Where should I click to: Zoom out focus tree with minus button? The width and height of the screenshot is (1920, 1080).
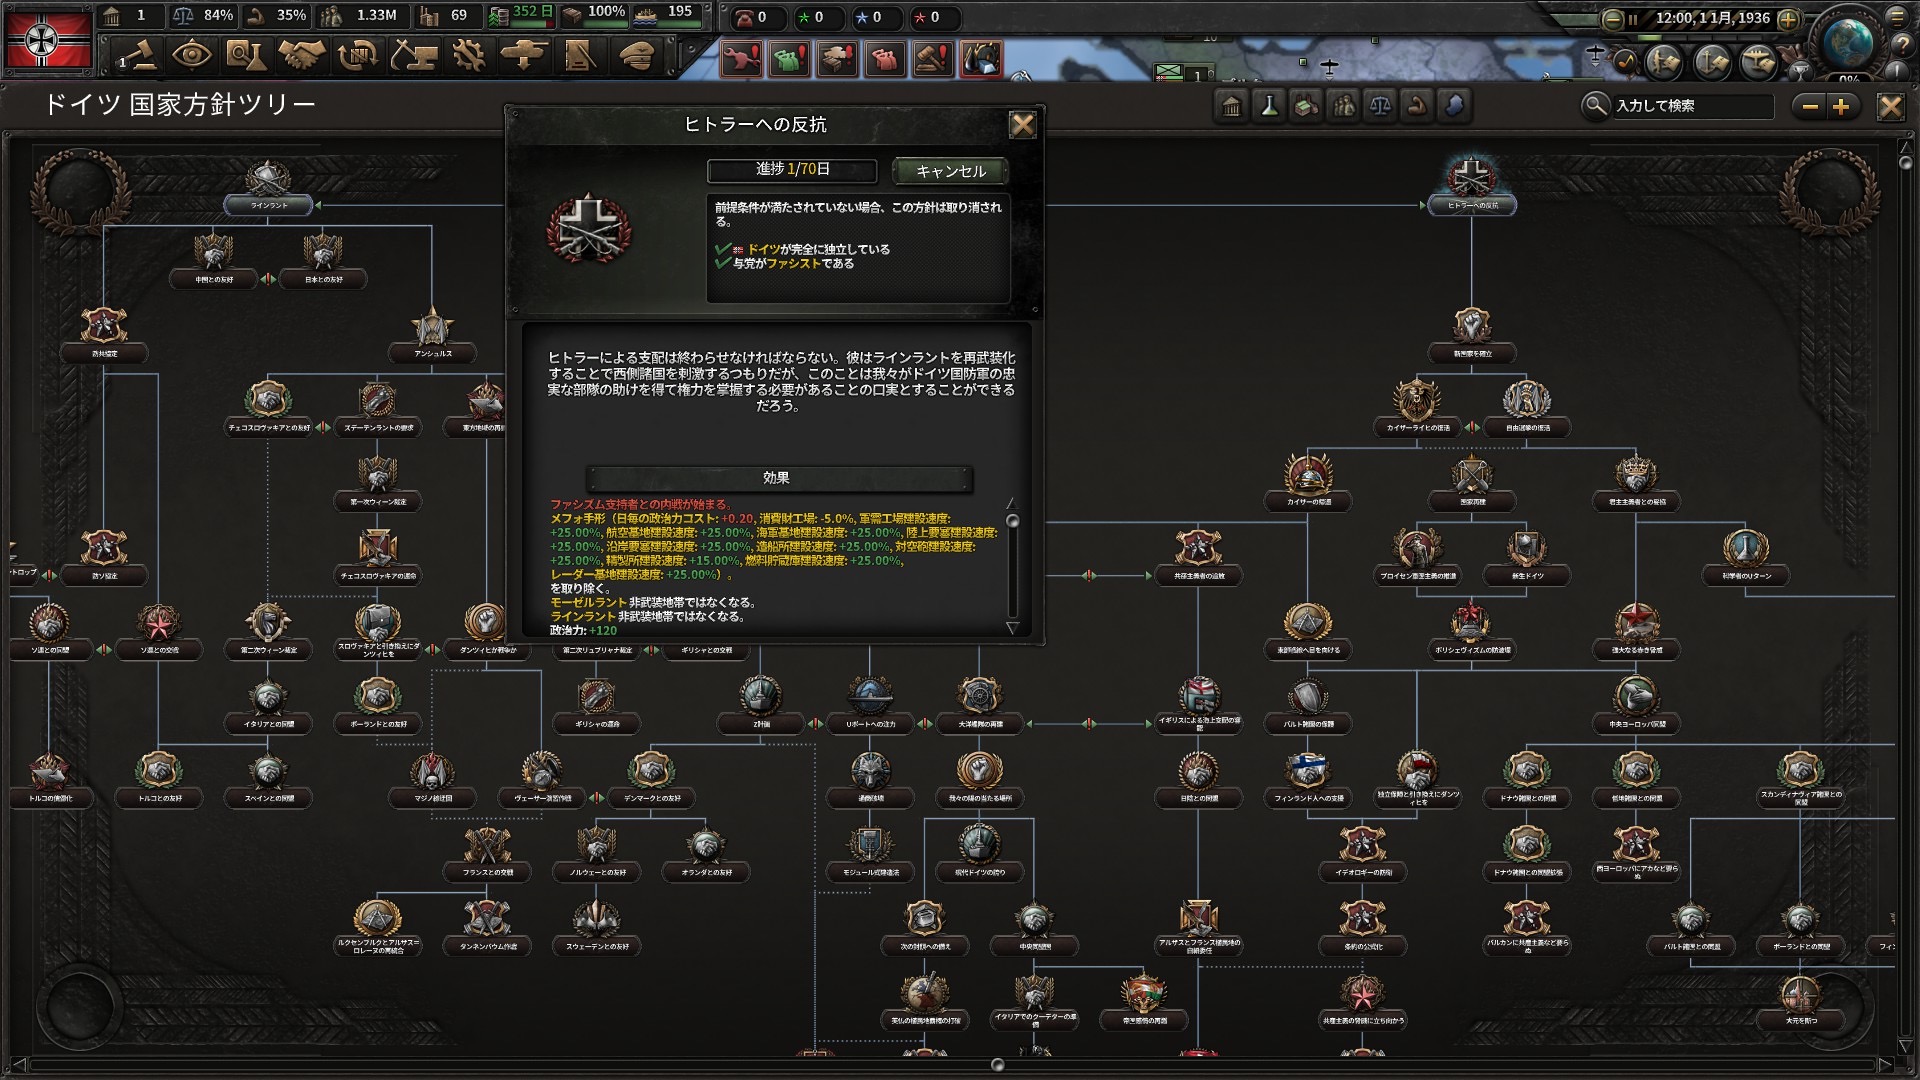click(1811, 106)
